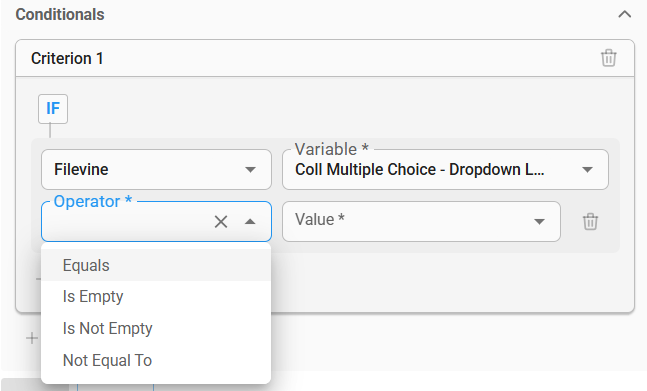Remove the condition row using trash icon
The image size is (647, 391).
590,221
